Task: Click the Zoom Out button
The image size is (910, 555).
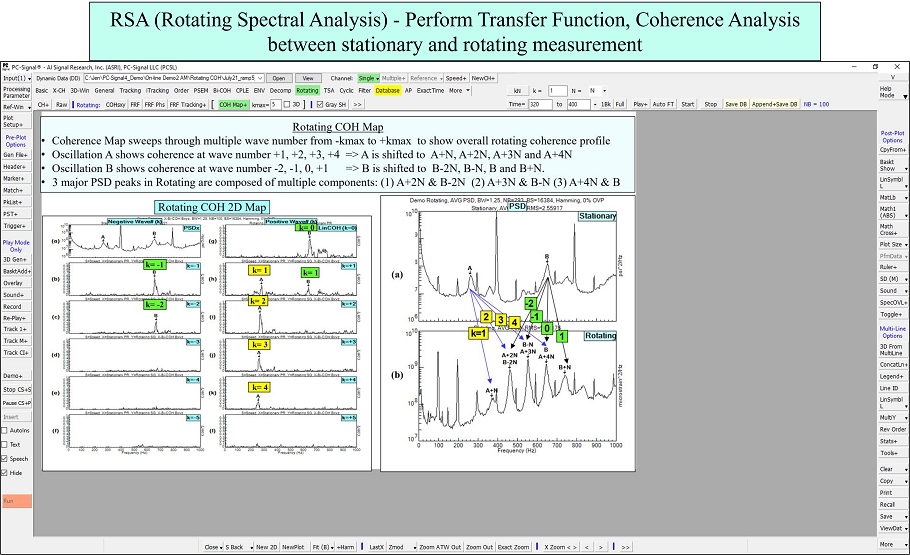Action: (x=479, y=547)
